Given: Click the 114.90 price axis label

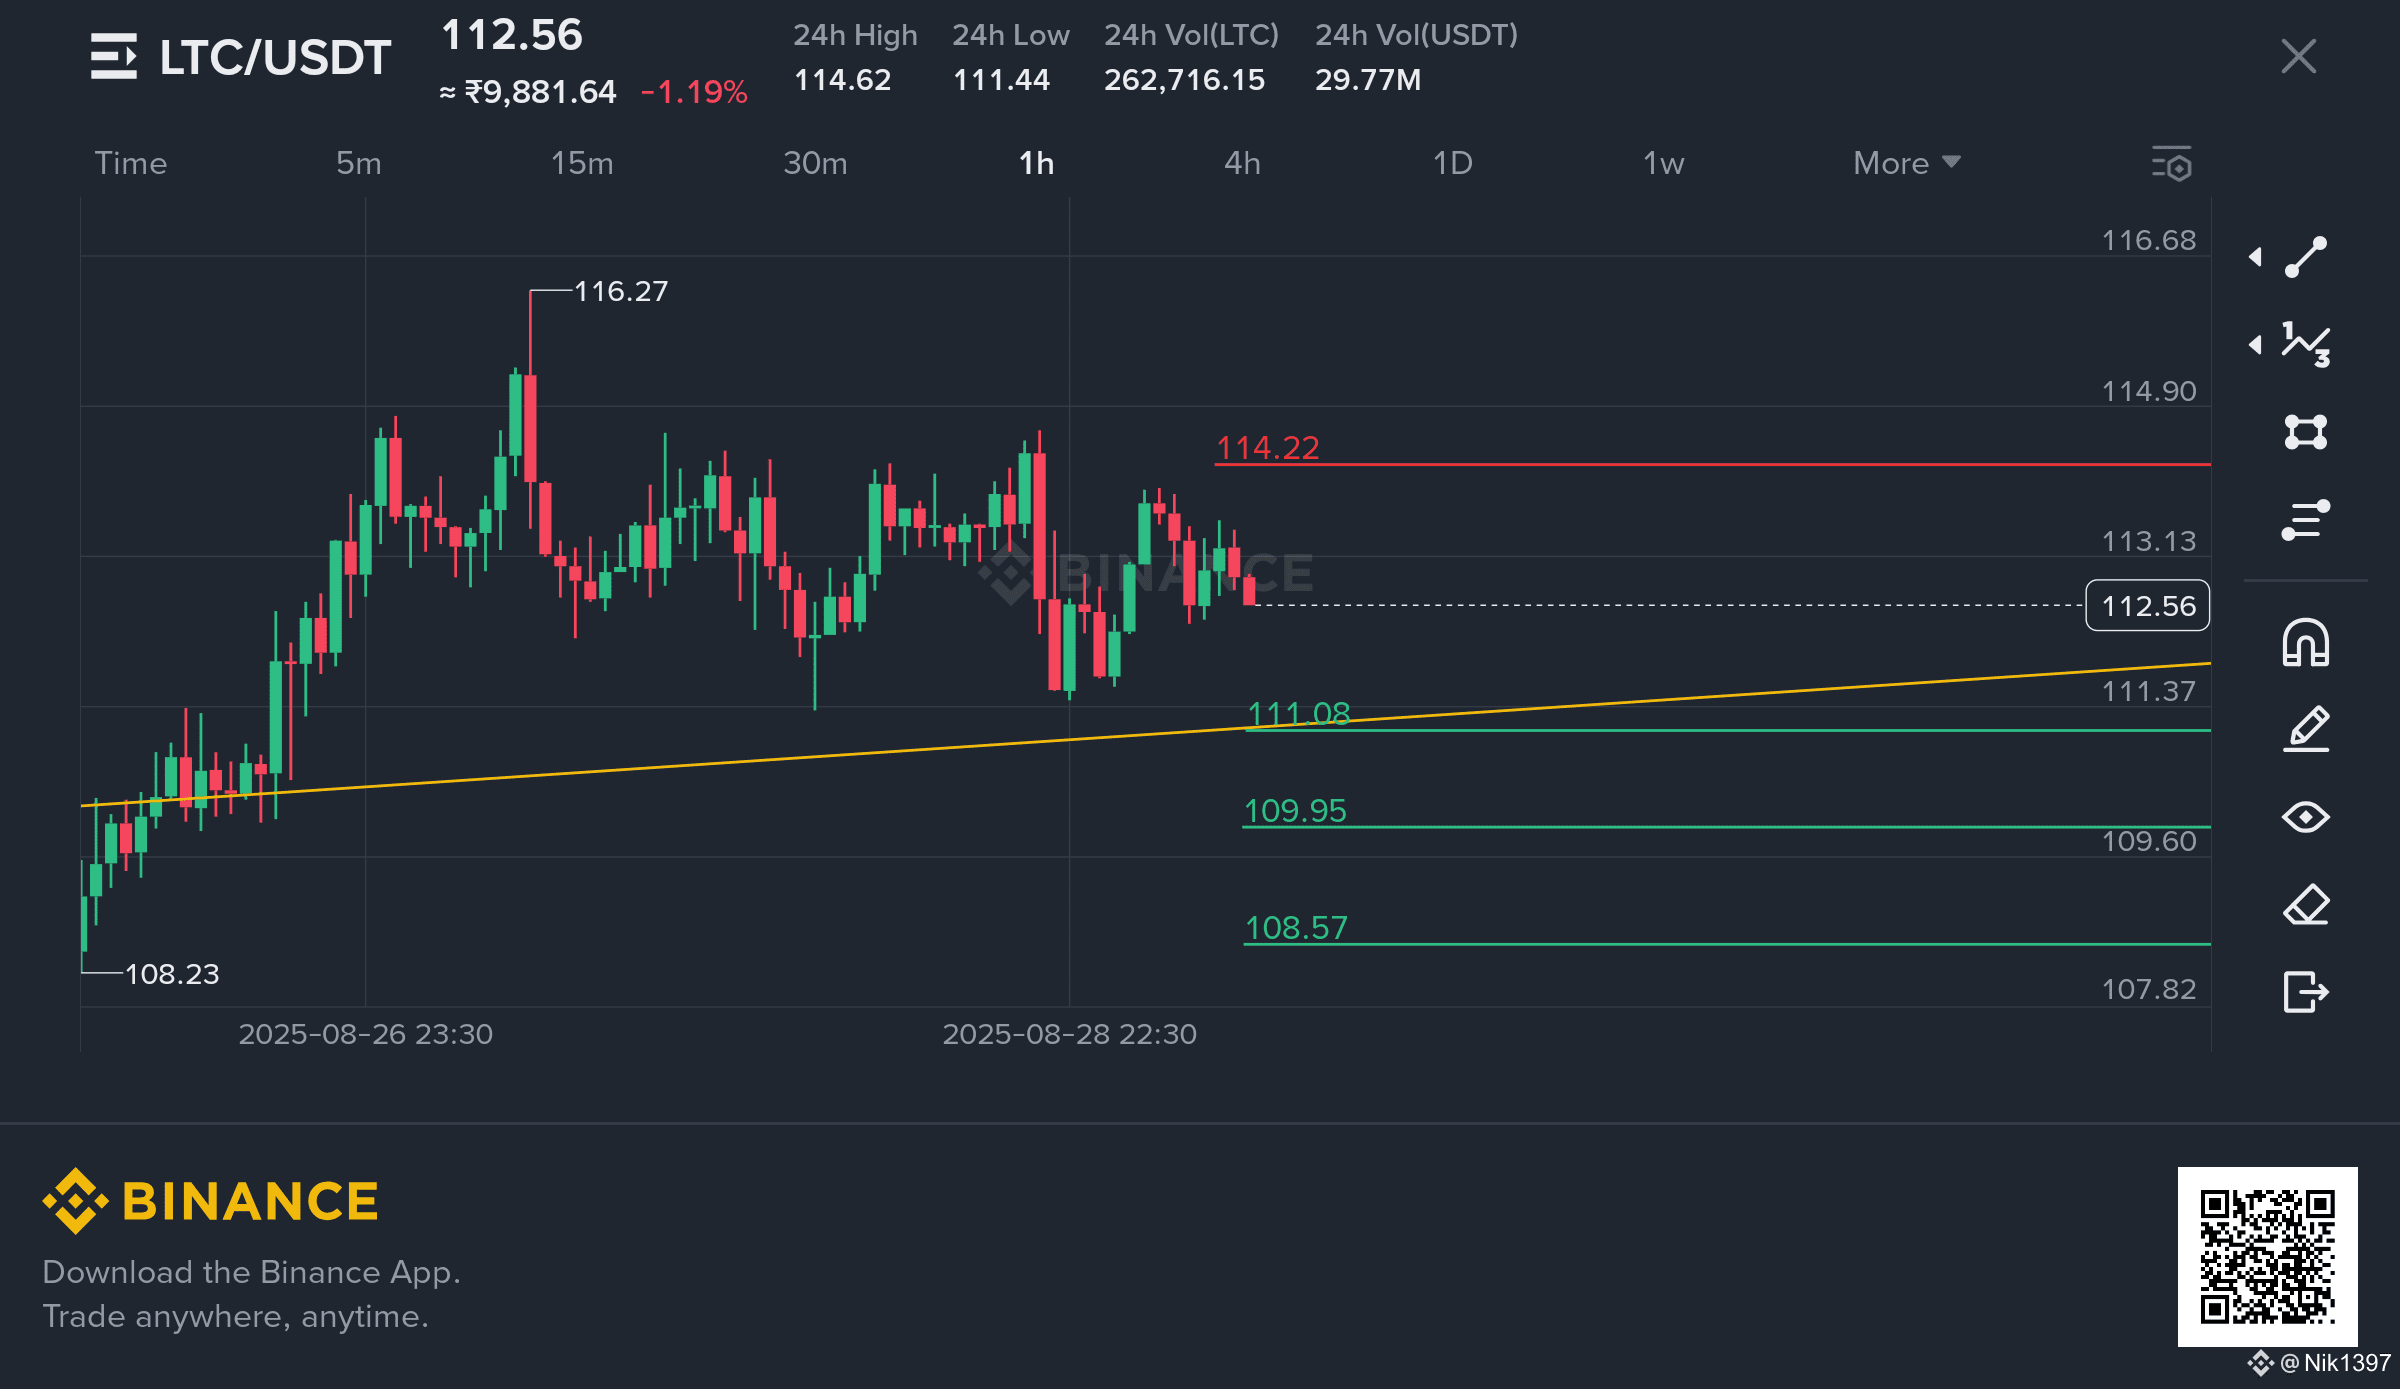Looking at the screenshot, I should [2149, 391].
